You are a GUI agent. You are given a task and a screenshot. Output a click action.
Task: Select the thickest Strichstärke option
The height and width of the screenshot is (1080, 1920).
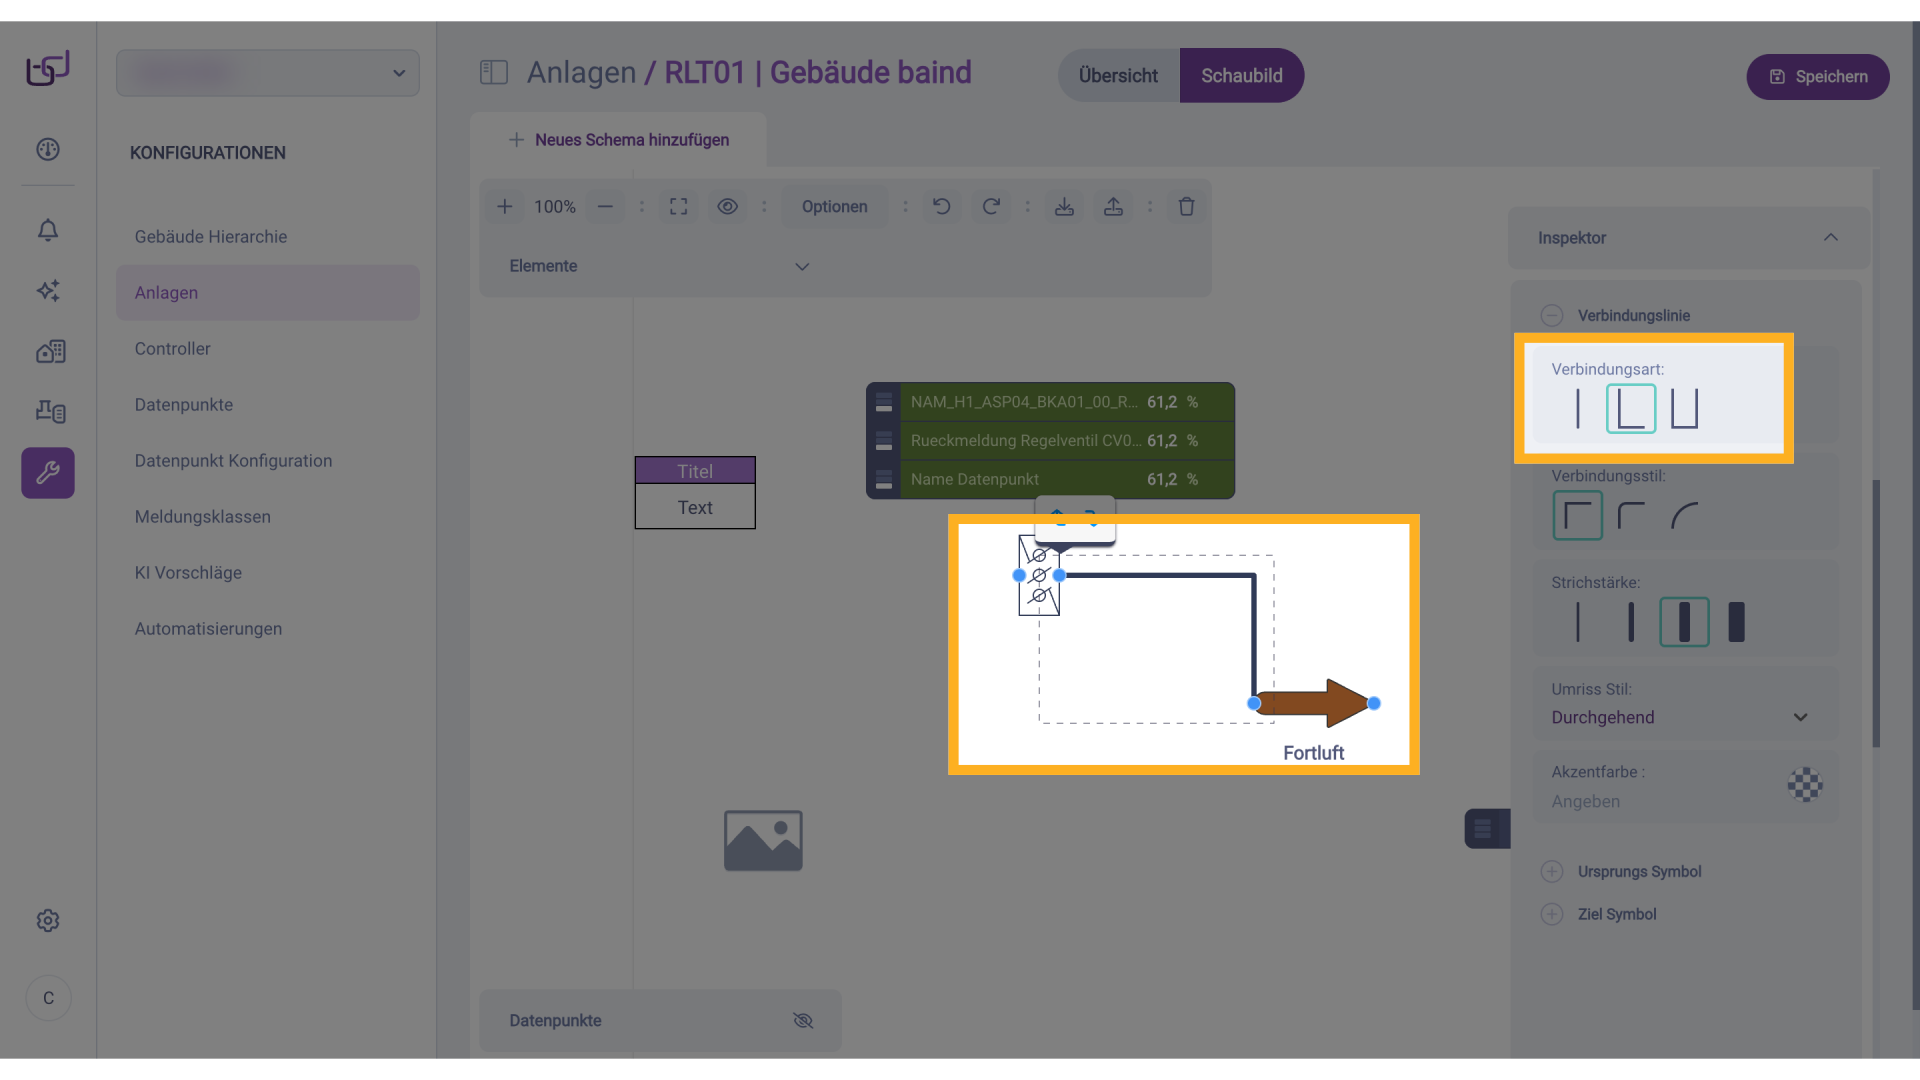pos(1736,622)
